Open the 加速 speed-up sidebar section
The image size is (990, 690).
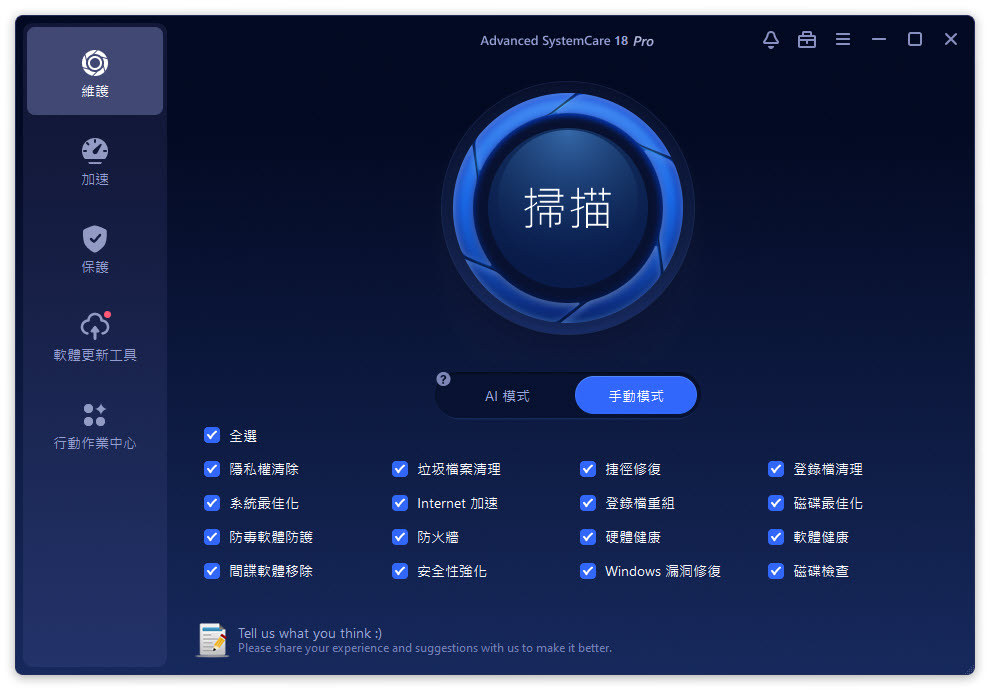[x=95, y=162]
